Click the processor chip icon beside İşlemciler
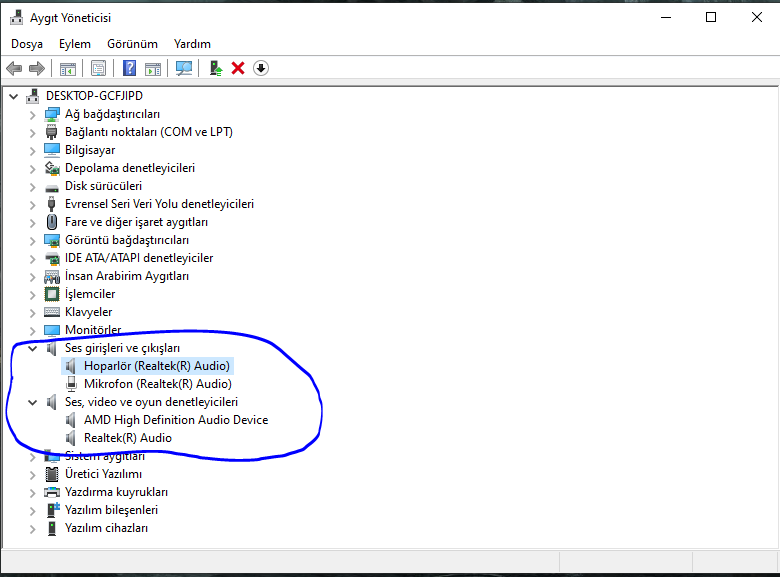The image size is (780, 577). click(x=52, y=294)
